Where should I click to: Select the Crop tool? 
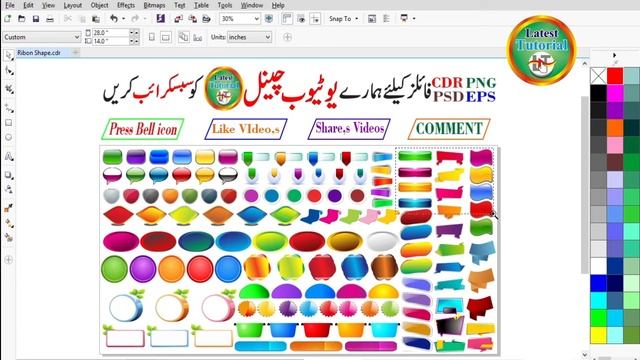pos(9,89)
